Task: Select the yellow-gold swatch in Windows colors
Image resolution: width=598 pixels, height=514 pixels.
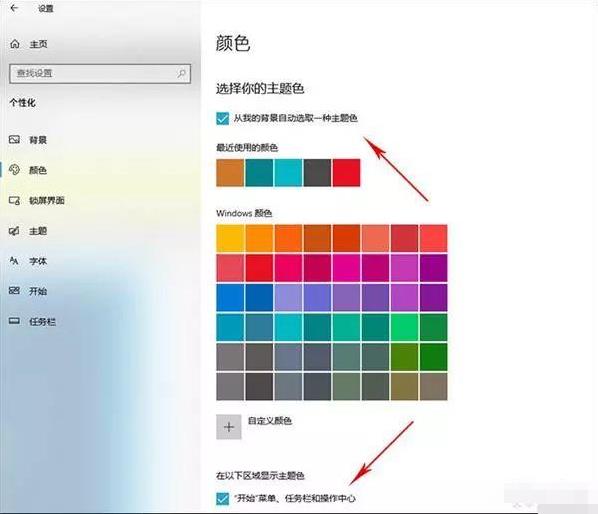Action: pyautogui.click(x=230, y=238)
